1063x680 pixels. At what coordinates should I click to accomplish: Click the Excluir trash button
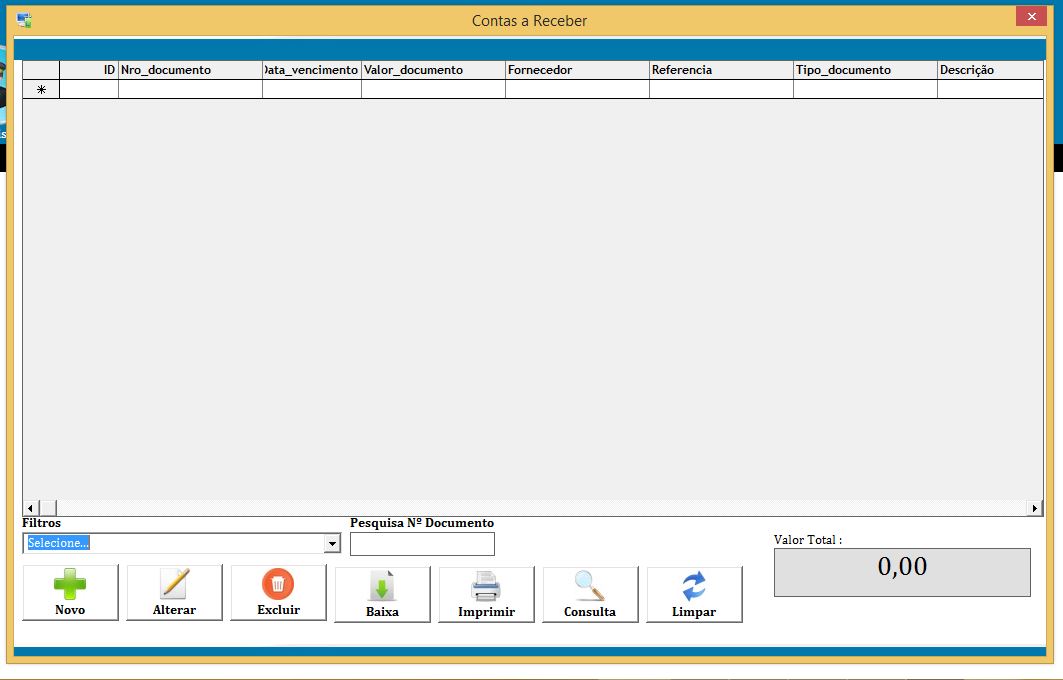click(x=278, y=592)
